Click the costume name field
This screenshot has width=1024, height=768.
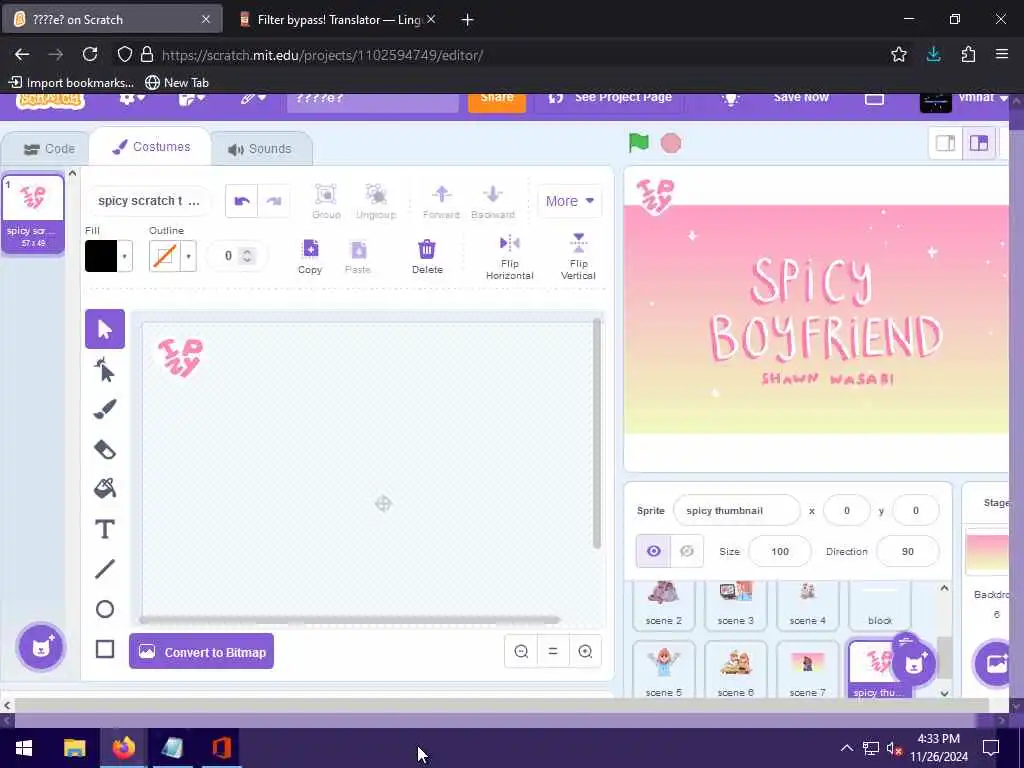149,201
